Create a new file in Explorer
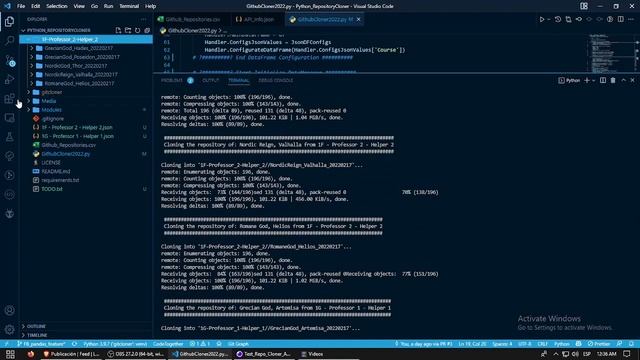Viewport: 640px width, 360px height. [118, 30]
